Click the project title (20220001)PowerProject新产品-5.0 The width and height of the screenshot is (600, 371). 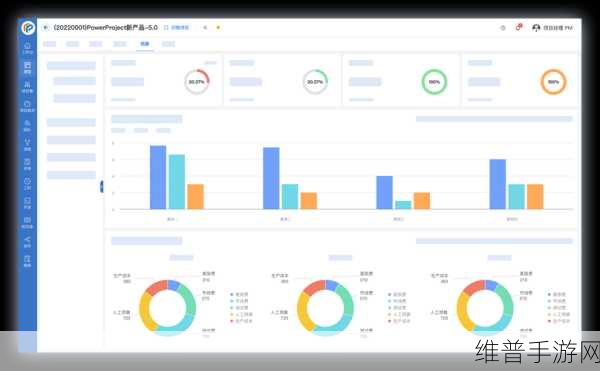(106, 28)
